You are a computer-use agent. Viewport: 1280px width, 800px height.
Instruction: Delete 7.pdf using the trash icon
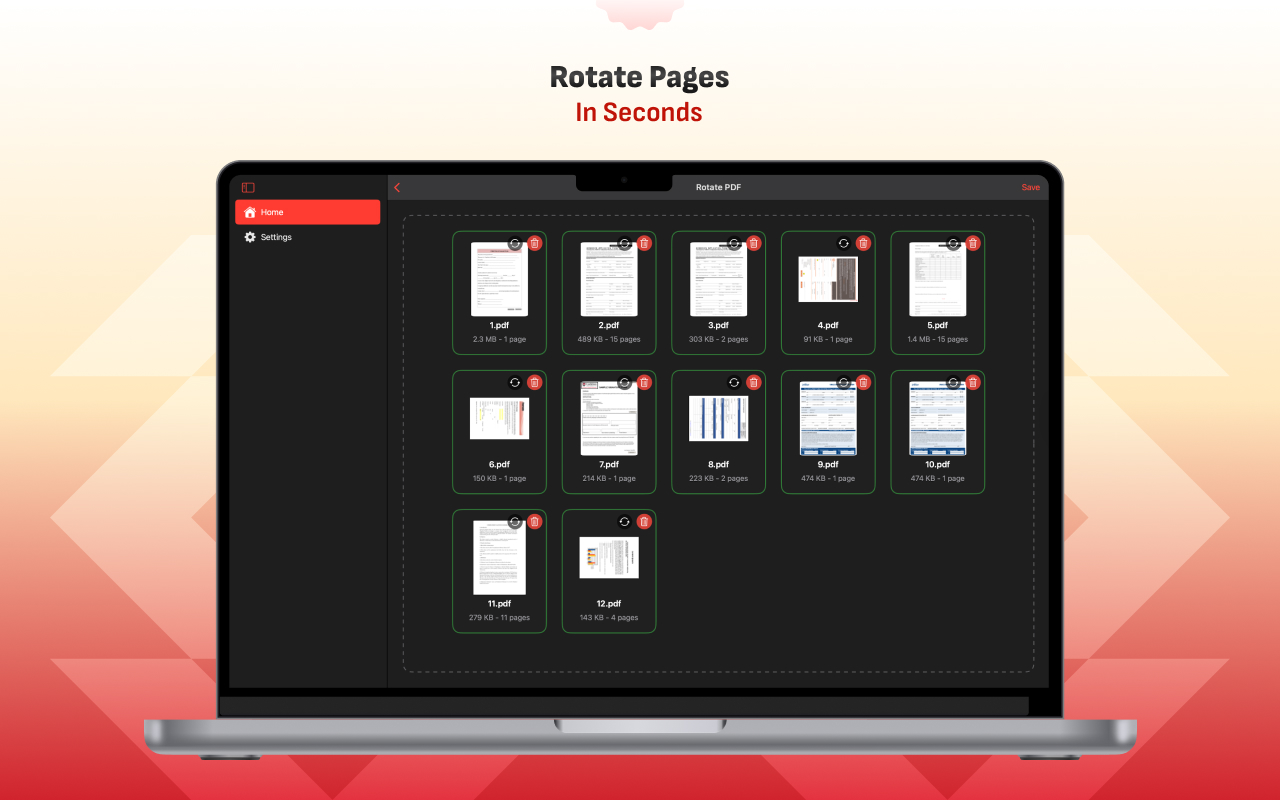[x=644, y=382]
